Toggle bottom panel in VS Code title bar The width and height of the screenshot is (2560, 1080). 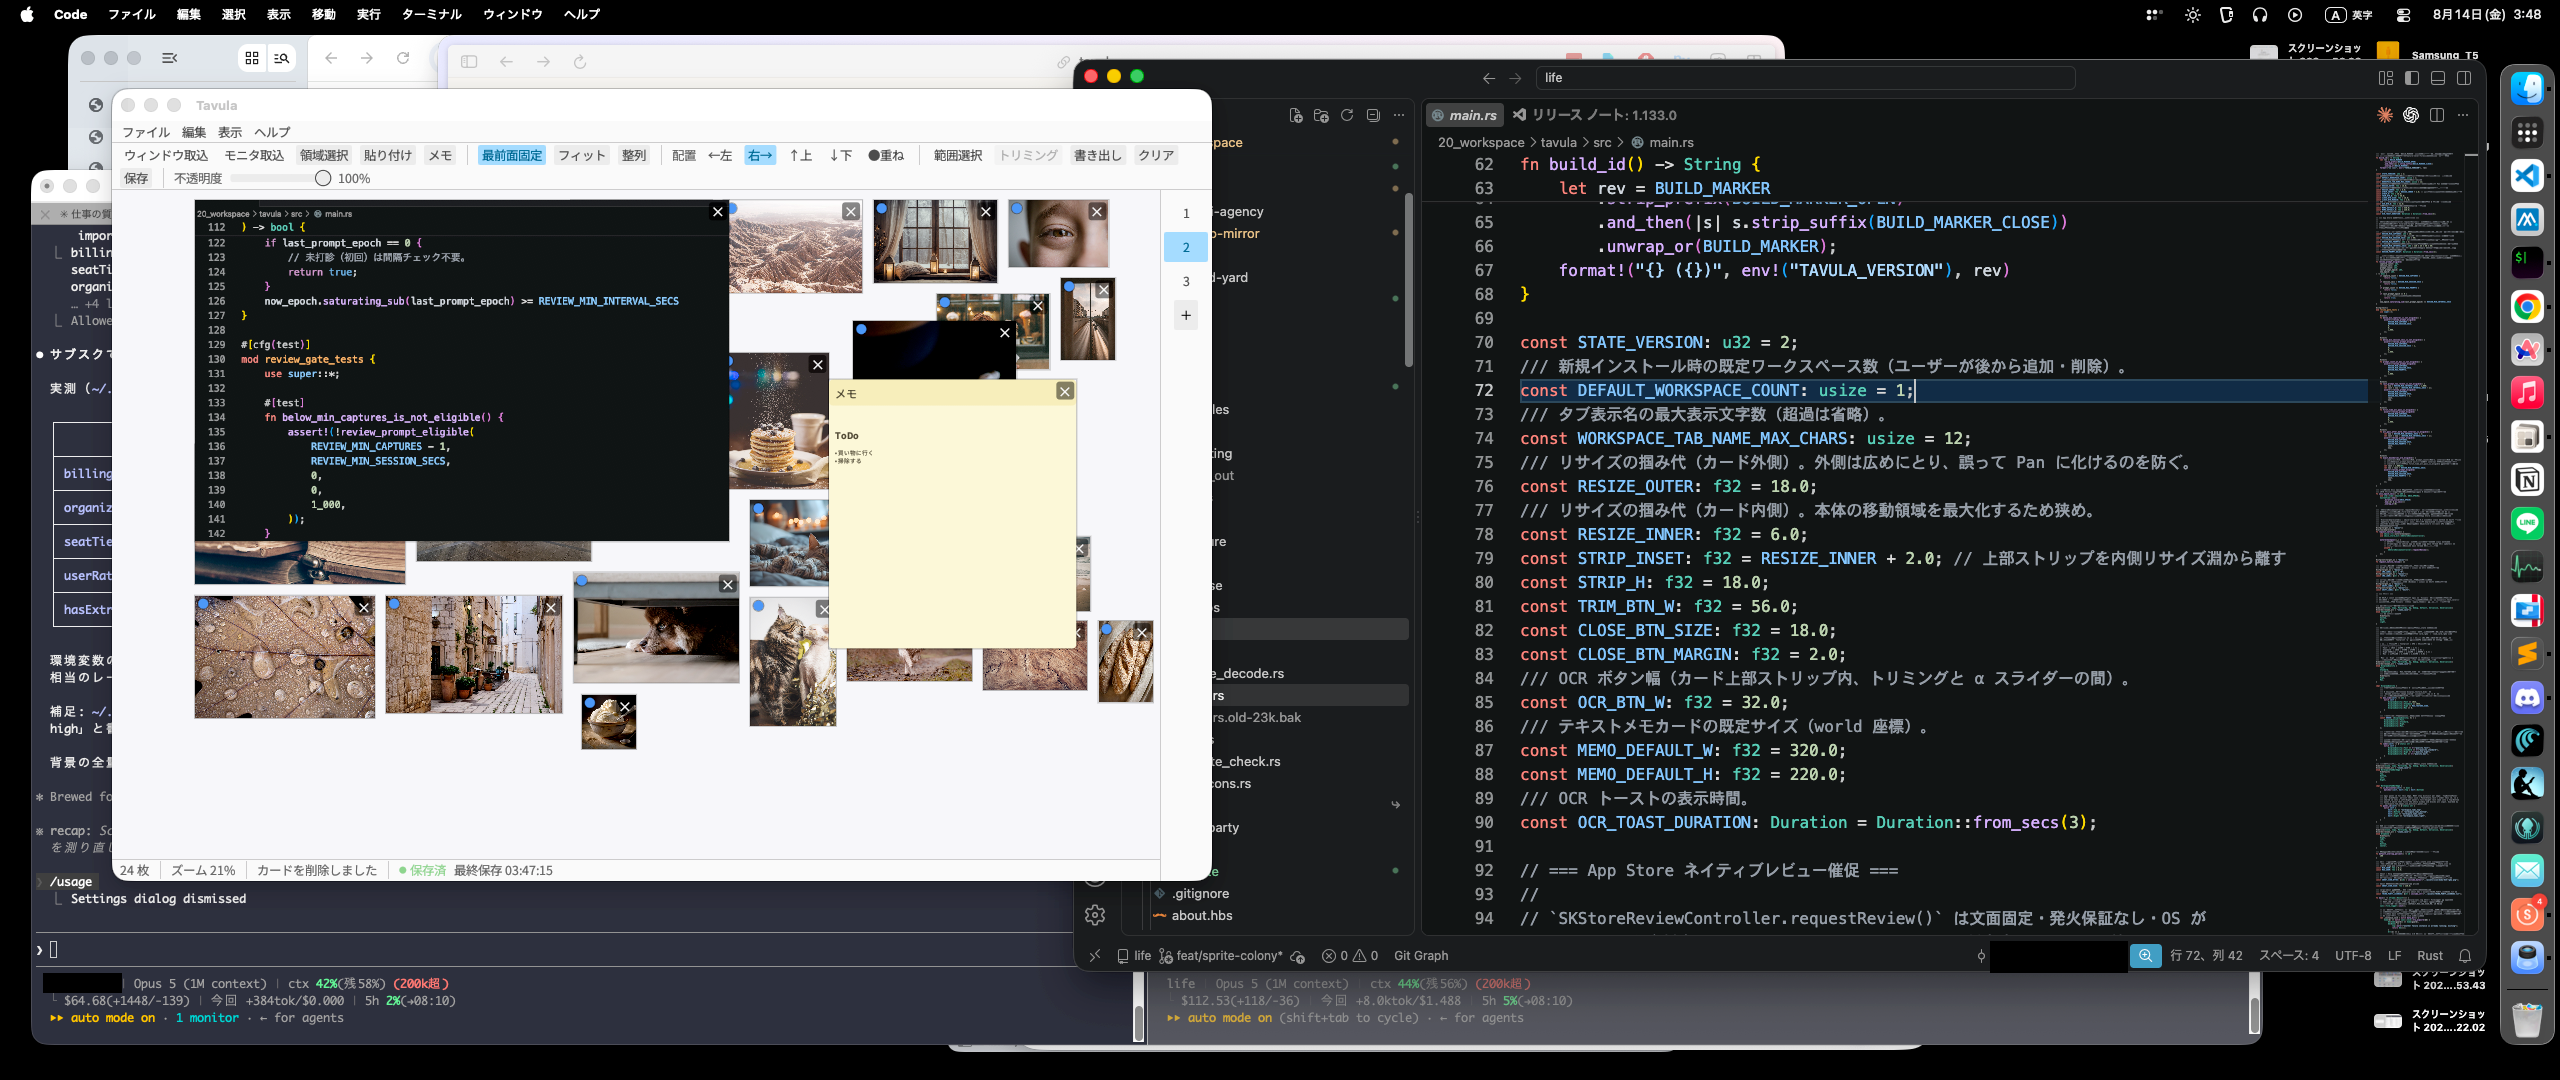[x=2438, y=78]
